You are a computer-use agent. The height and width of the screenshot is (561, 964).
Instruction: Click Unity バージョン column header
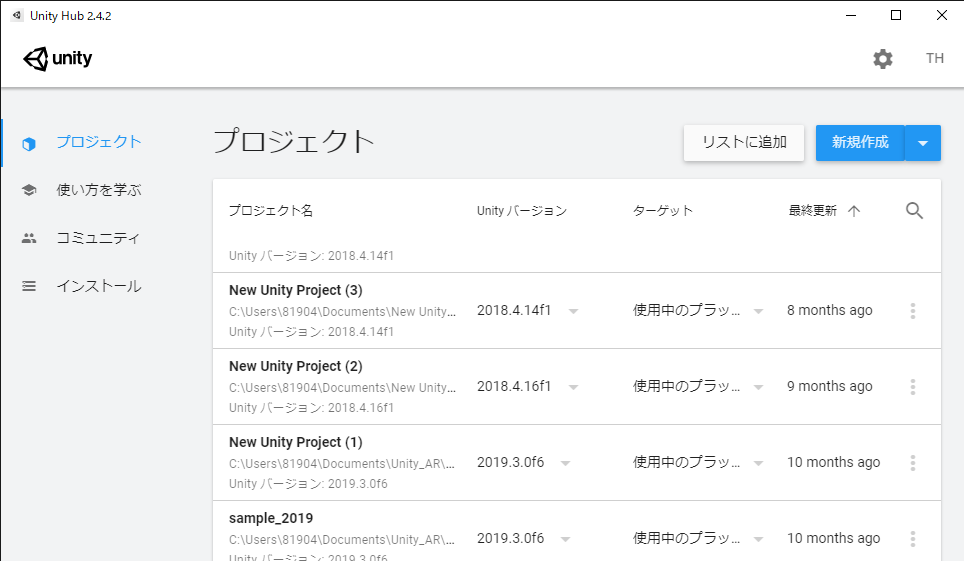(x=522, y=211)
